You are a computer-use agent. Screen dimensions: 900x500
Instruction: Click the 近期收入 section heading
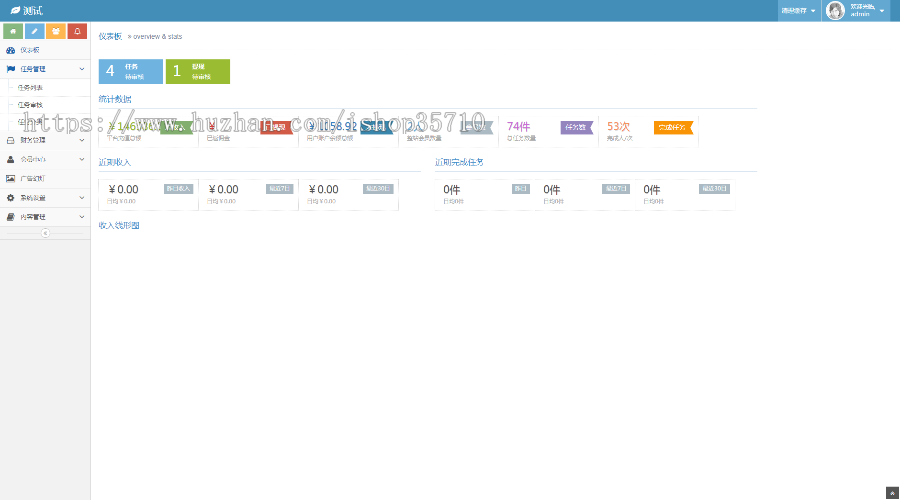point(115,162)
